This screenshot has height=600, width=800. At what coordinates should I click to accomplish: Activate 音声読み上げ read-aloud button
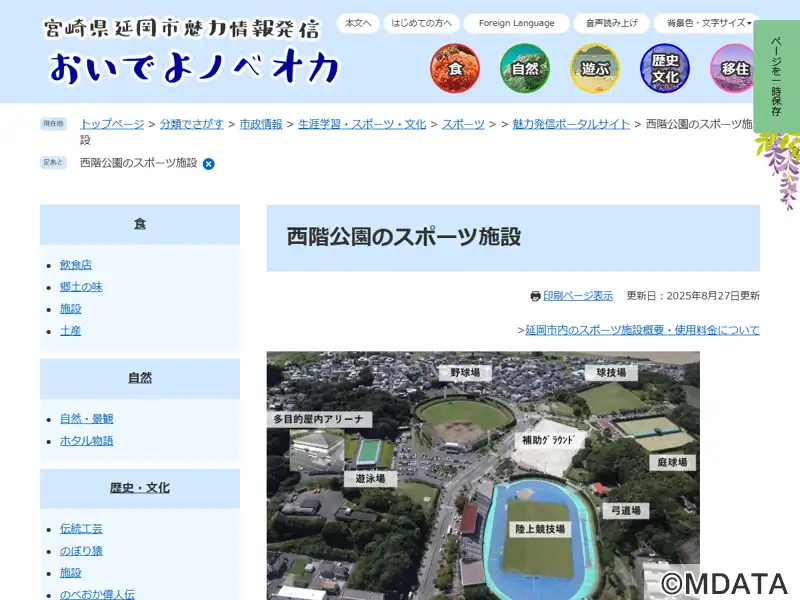[611, 23]
